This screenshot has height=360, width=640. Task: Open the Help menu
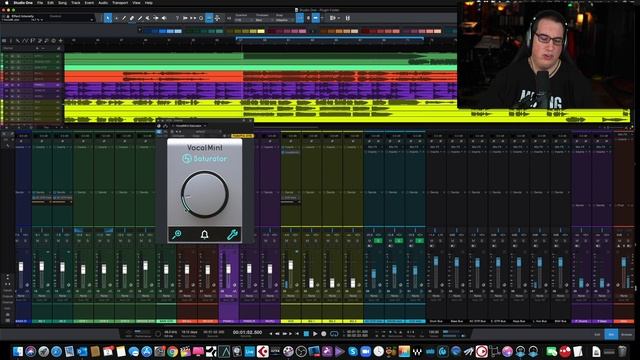click(x=149, y=2)
